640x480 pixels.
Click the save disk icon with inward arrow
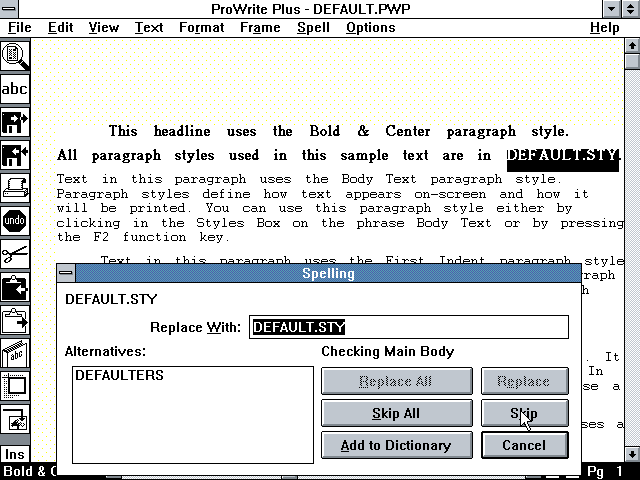point(15,155)
